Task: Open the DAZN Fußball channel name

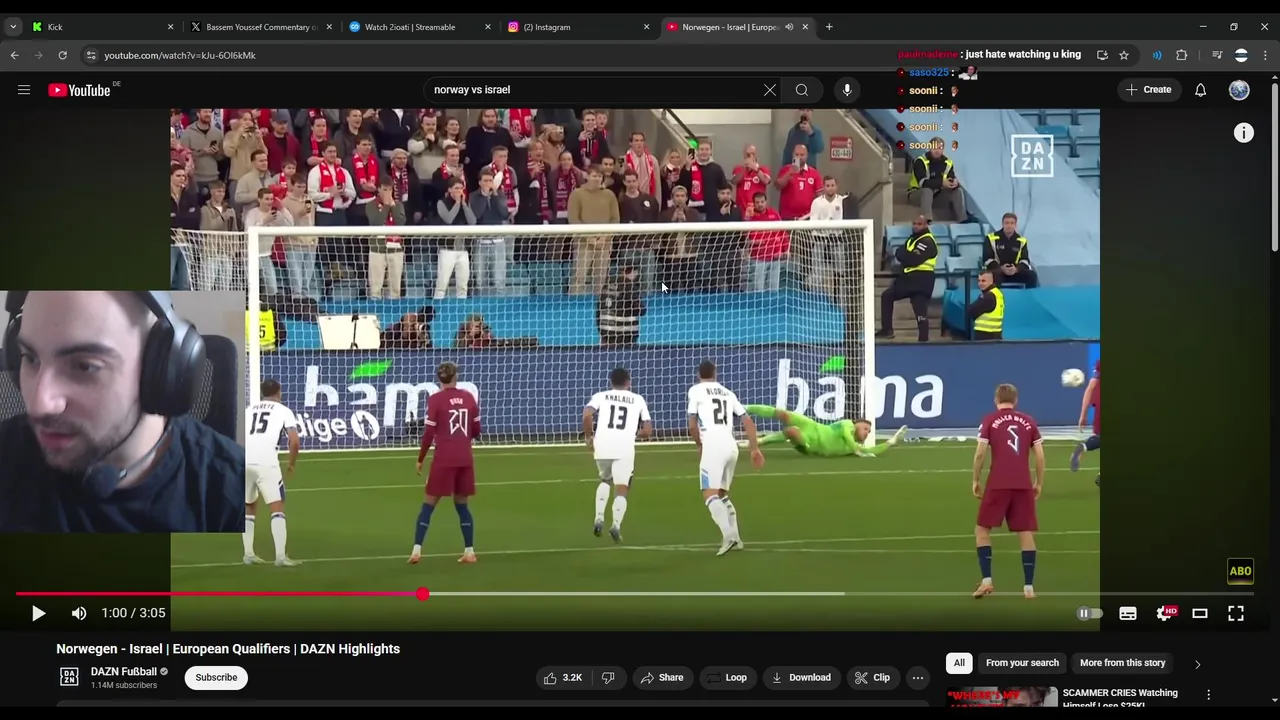Action: tap(124, 671)
